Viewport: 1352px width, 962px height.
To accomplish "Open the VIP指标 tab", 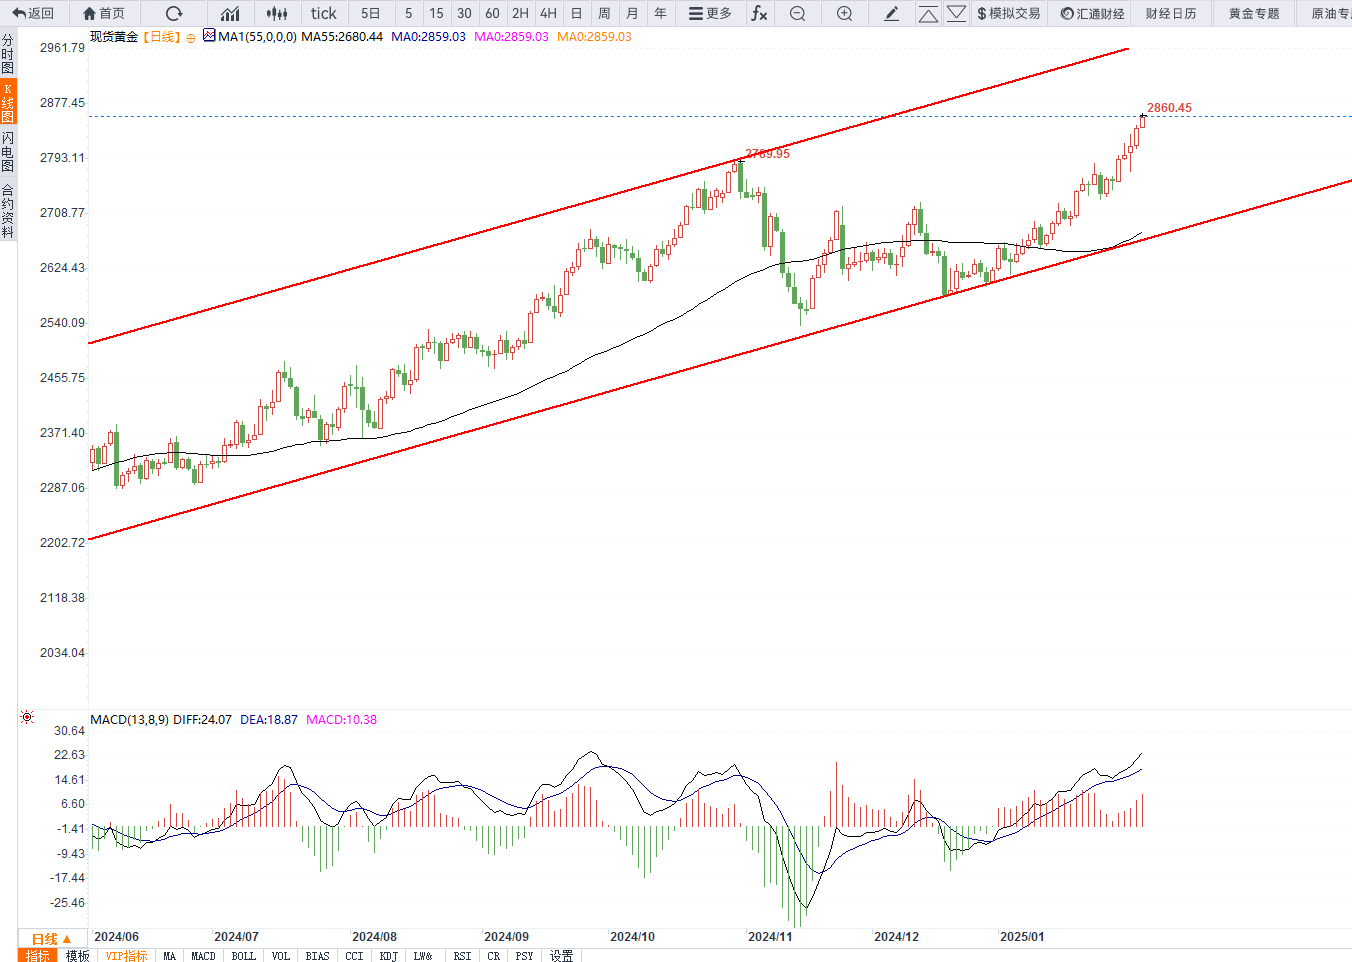I will coord(127,956).
